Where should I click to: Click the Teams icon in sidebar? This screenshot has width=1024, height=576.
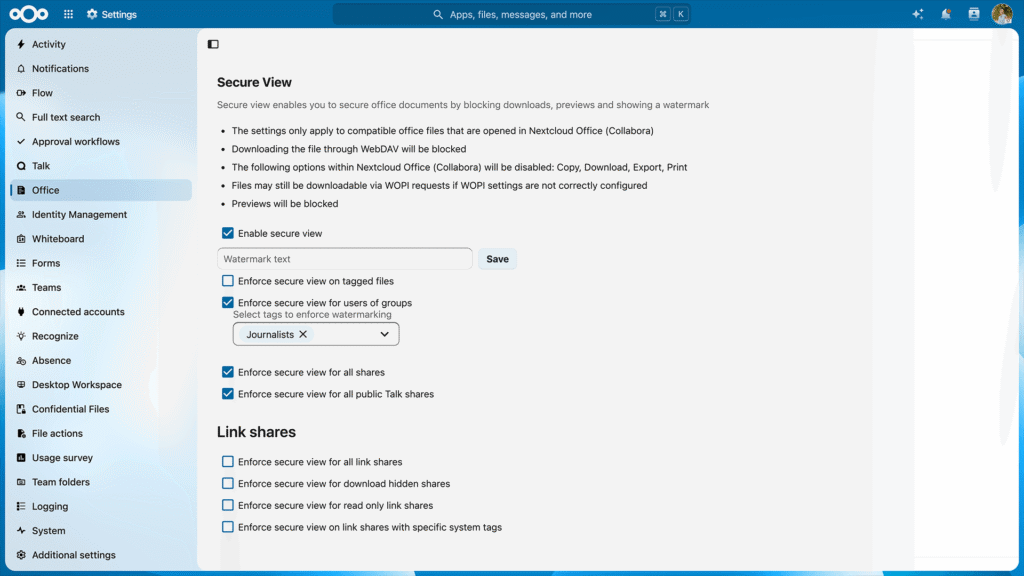[x=21, y=287]
